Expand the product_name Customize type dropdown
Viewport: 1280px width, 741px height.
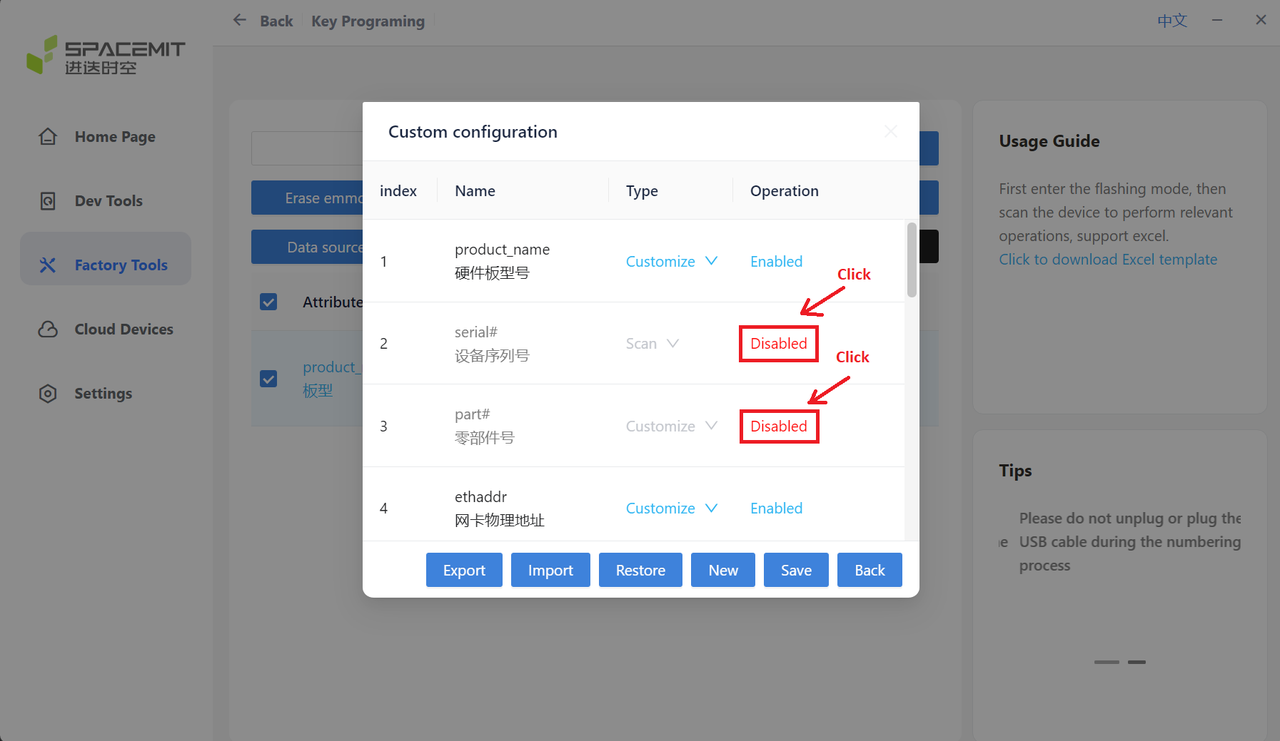pos(672,261)
